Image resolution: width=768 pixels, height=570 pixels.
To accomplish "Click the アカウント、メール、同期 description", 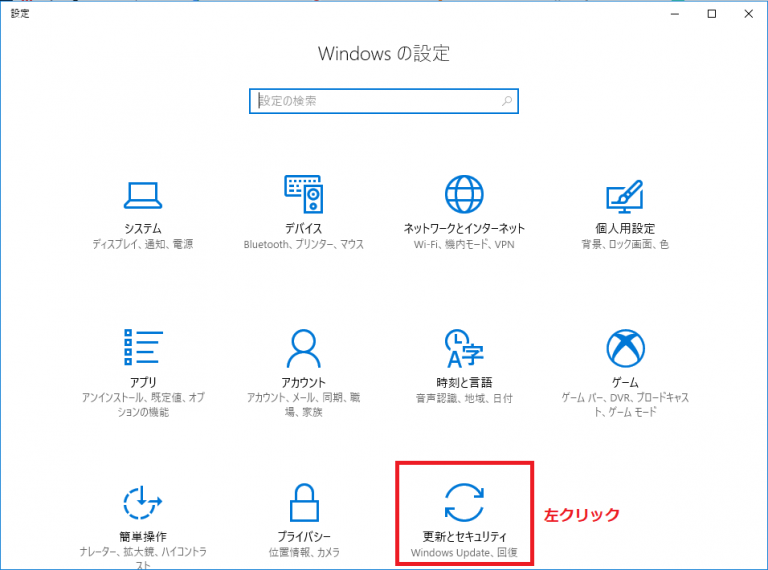I will [304, 404].
